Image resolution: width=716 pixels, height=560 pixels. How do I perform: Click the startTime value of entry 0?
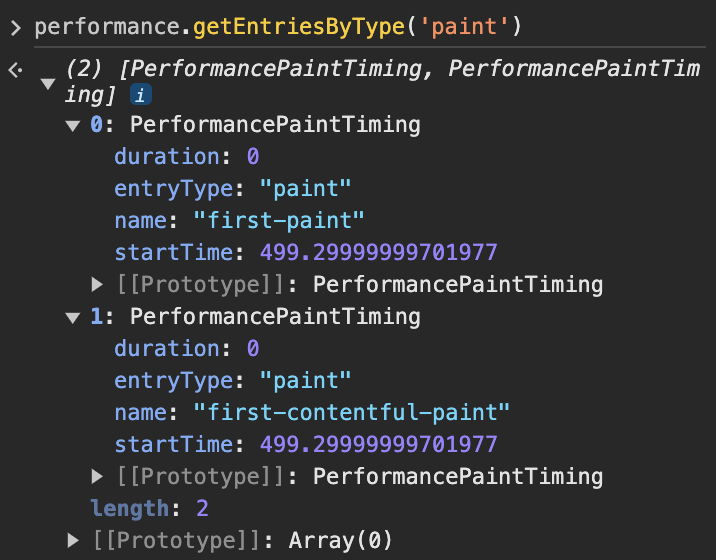tap(378, 252)
